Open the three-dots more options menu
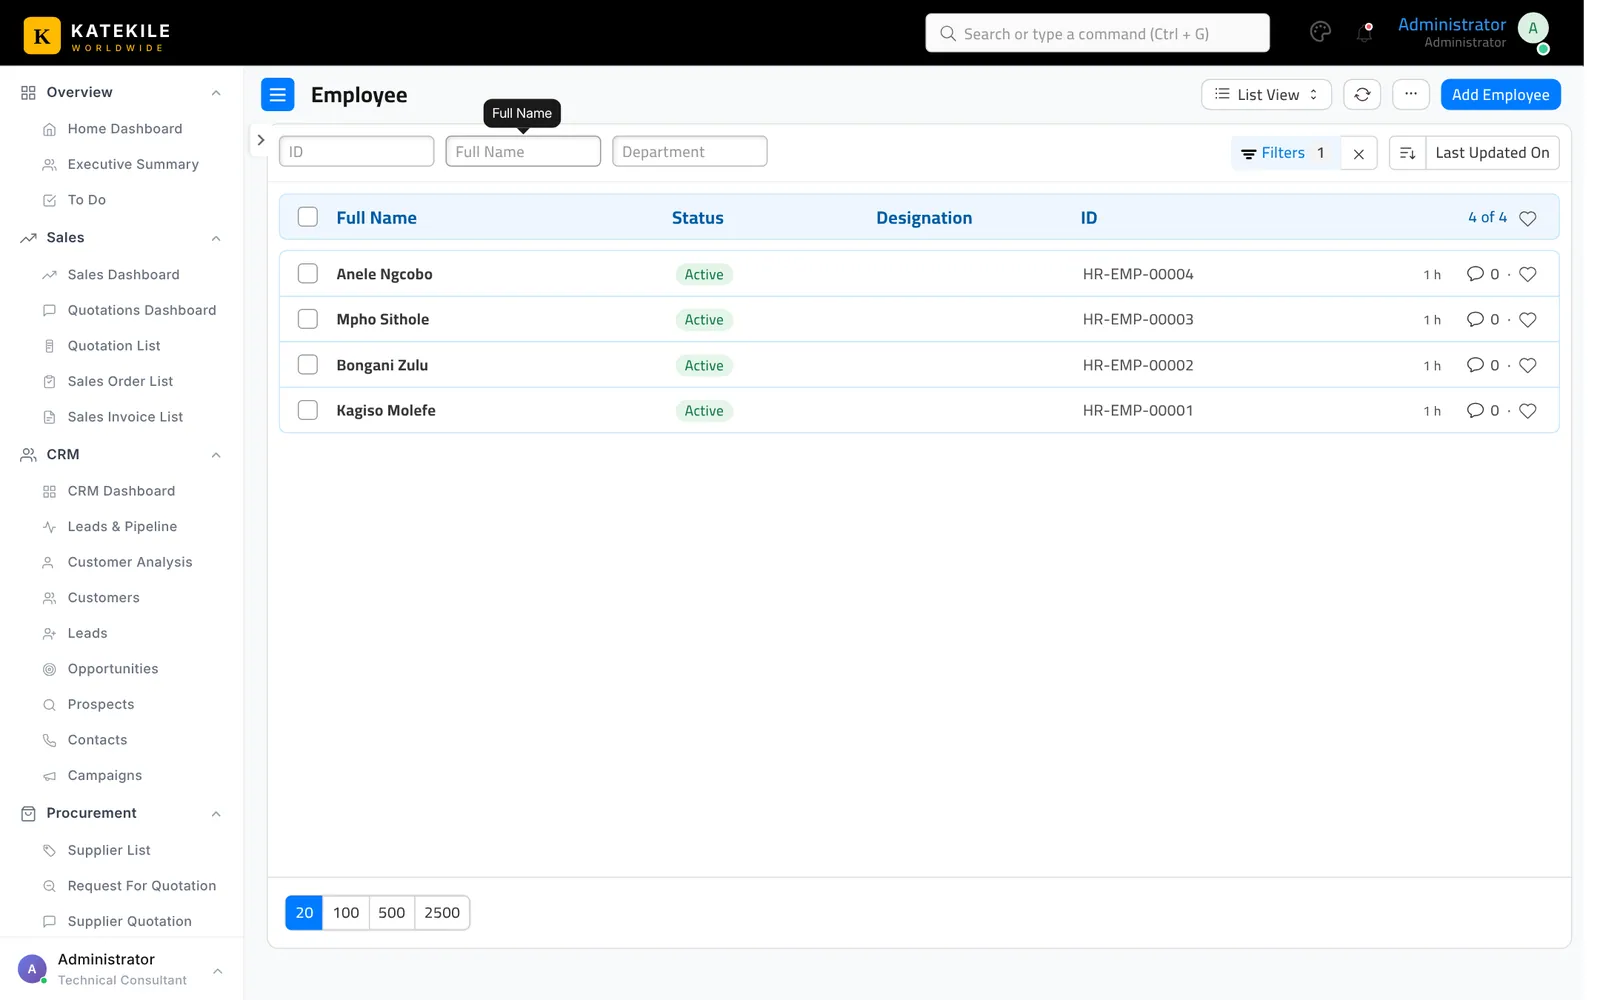The height and width of the screenshot is (1000, 1600). 1411,95
